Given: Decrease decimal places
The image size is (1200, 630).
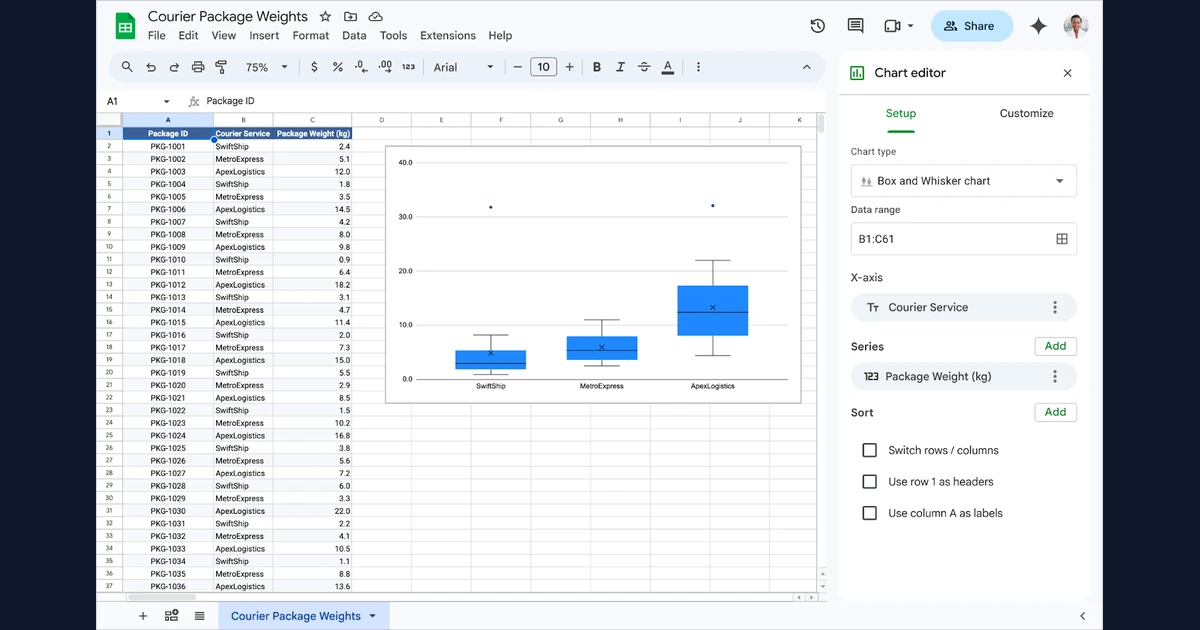Looking at the screenshot, I should coord(361,67).
